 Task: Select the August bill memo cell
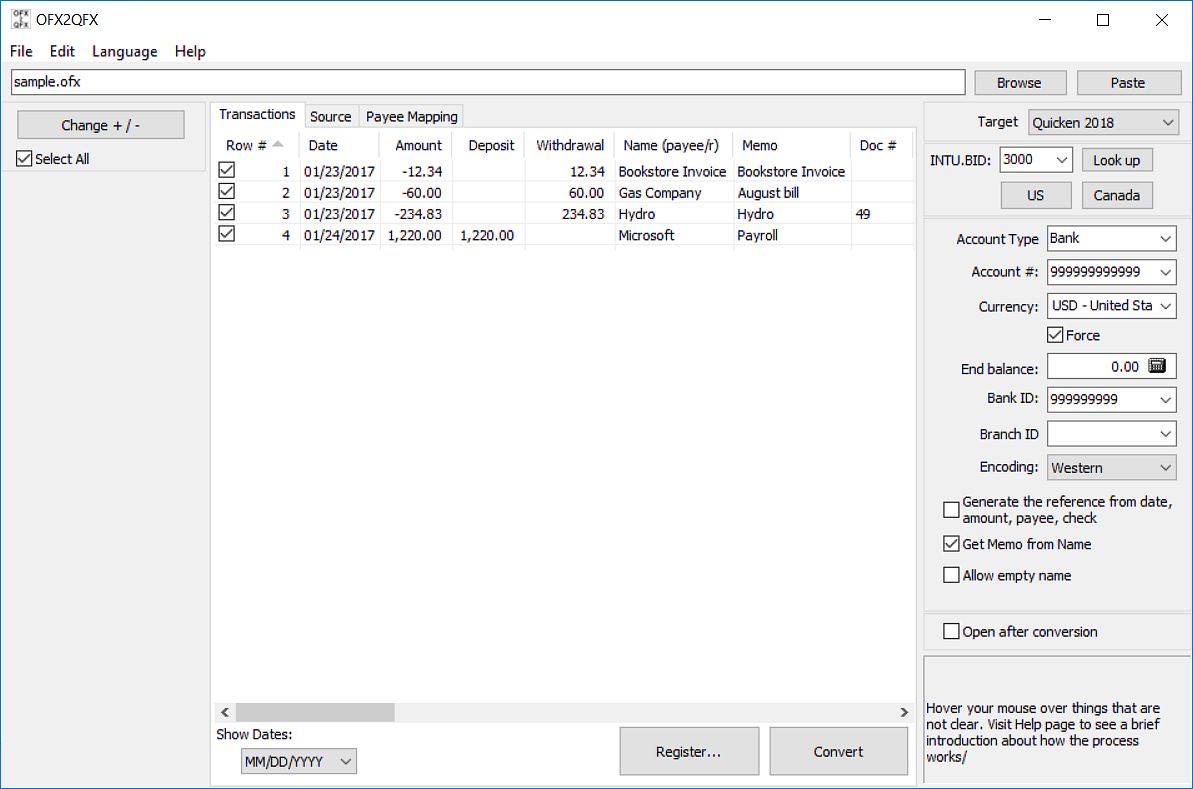tap(792, 192)
